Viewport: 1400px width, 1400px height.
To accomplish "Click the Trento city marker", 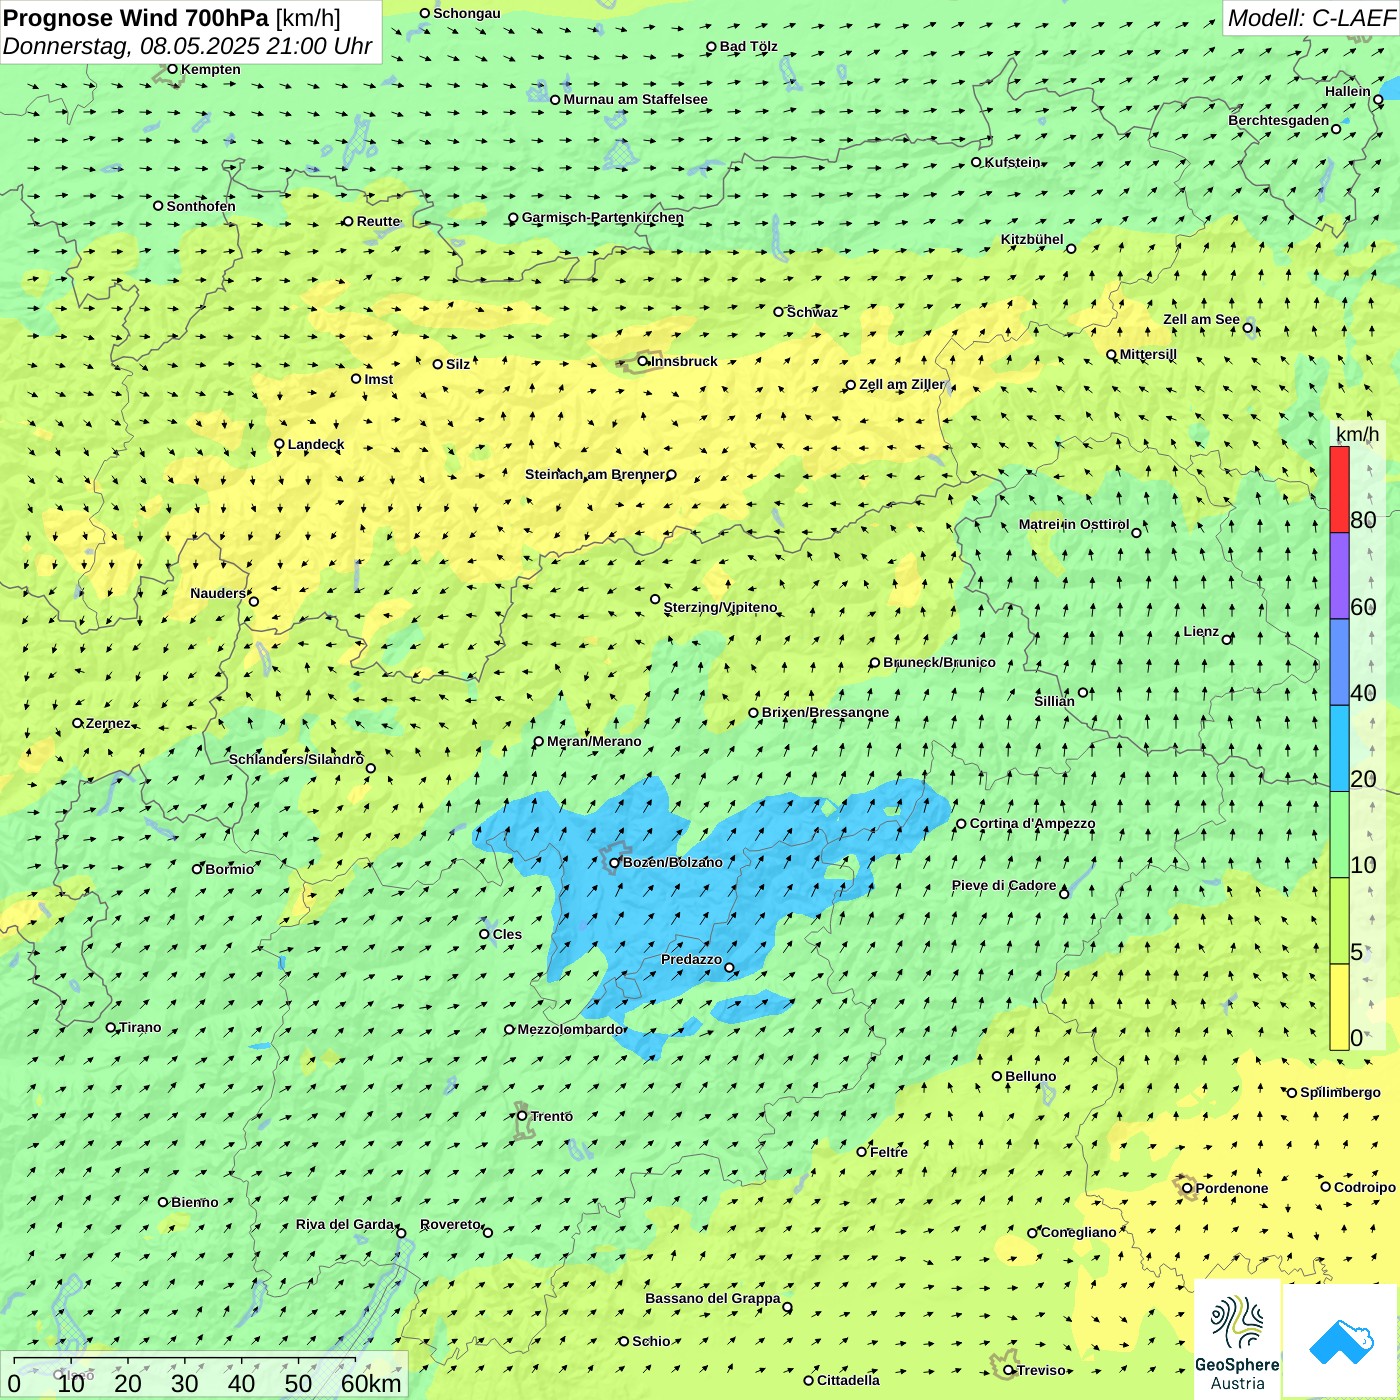I will pyautogui.click(x=522, y=1116).
